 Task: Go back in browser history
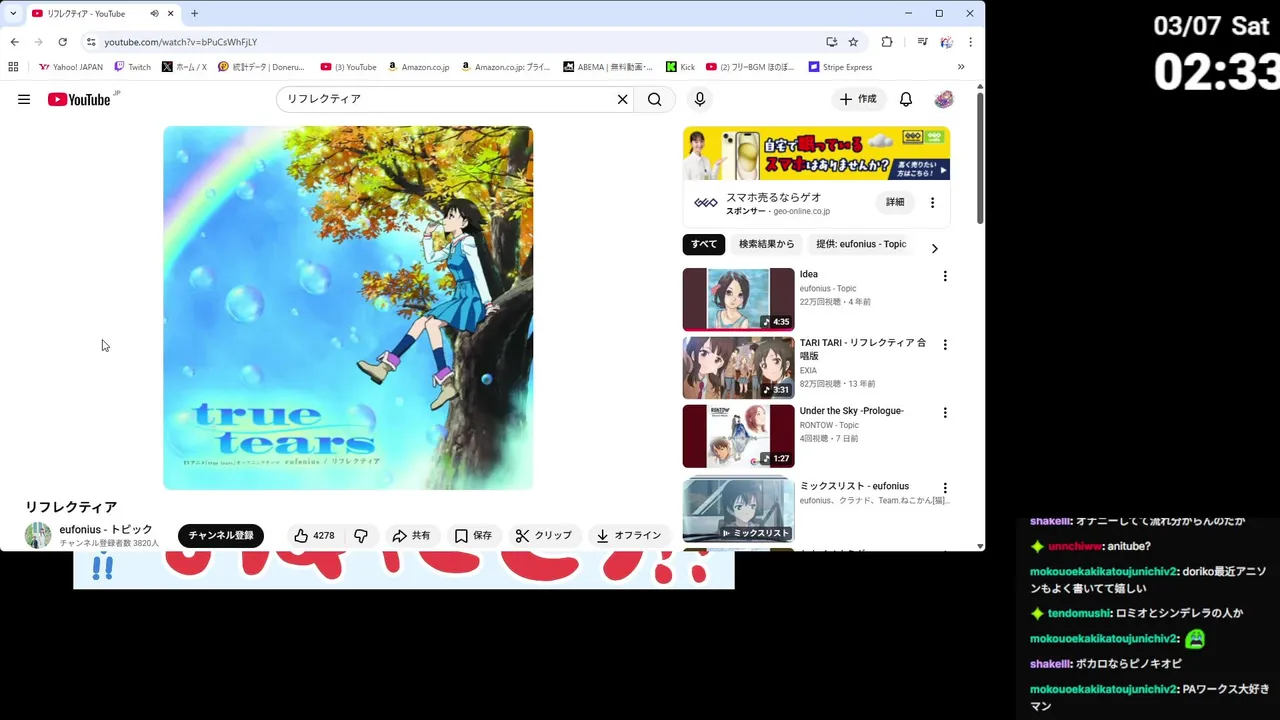pyautogui.click(x=14, y=42)
